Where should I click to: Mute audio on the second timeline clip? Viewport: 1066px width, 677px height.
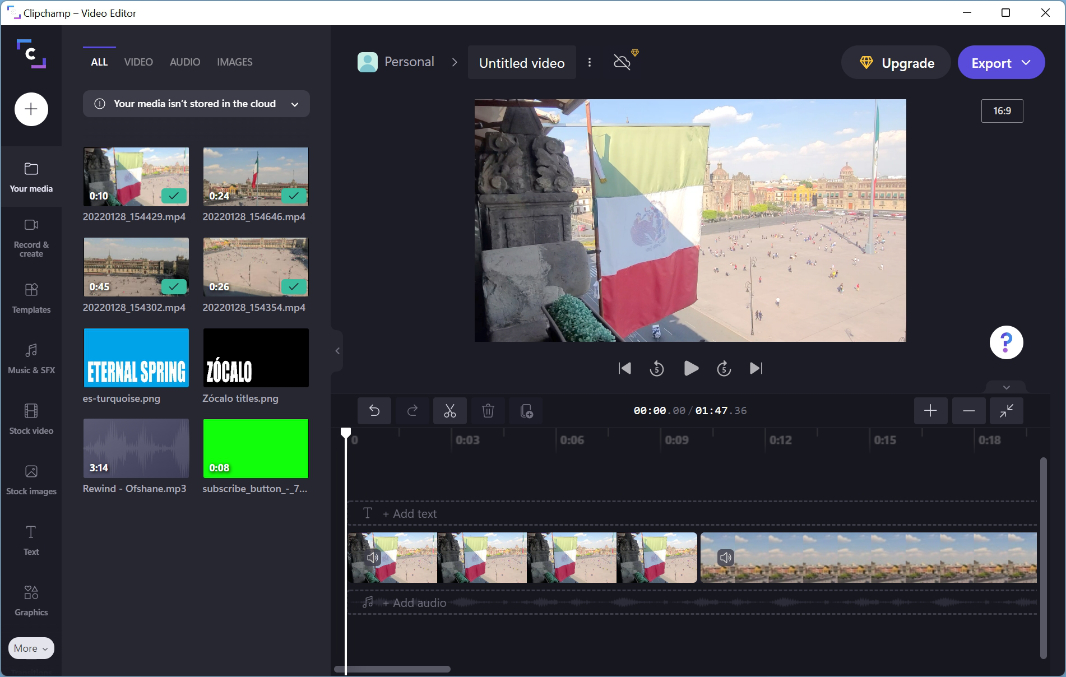tap(726, 558)
